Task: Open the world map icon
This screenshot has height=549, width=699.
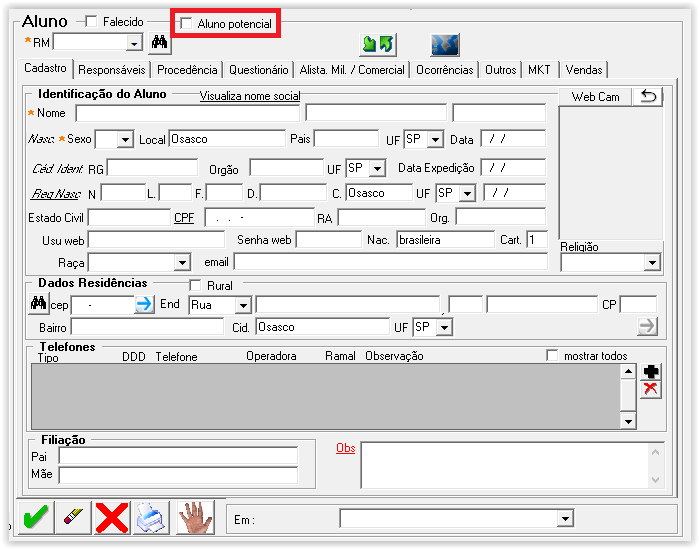Action: (x=445, y=45)
